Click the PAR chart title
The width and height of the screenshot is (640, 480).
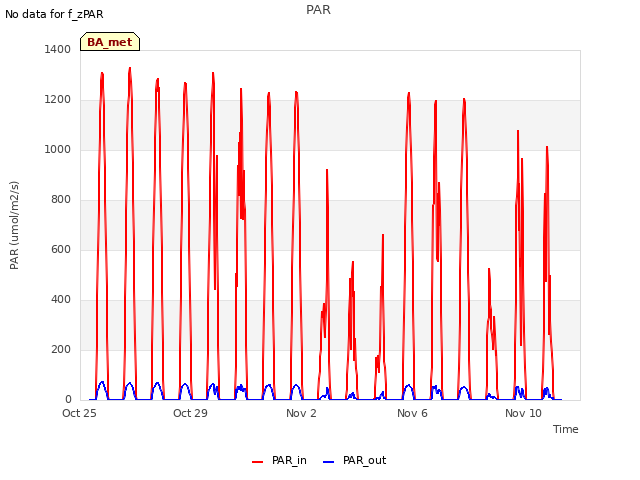coord(318,10)
